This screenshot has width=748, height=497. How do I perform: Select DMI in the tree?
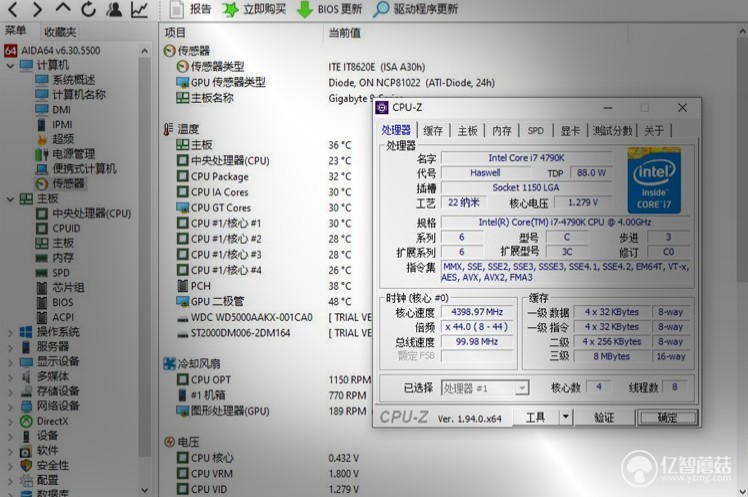pos(53,110)
